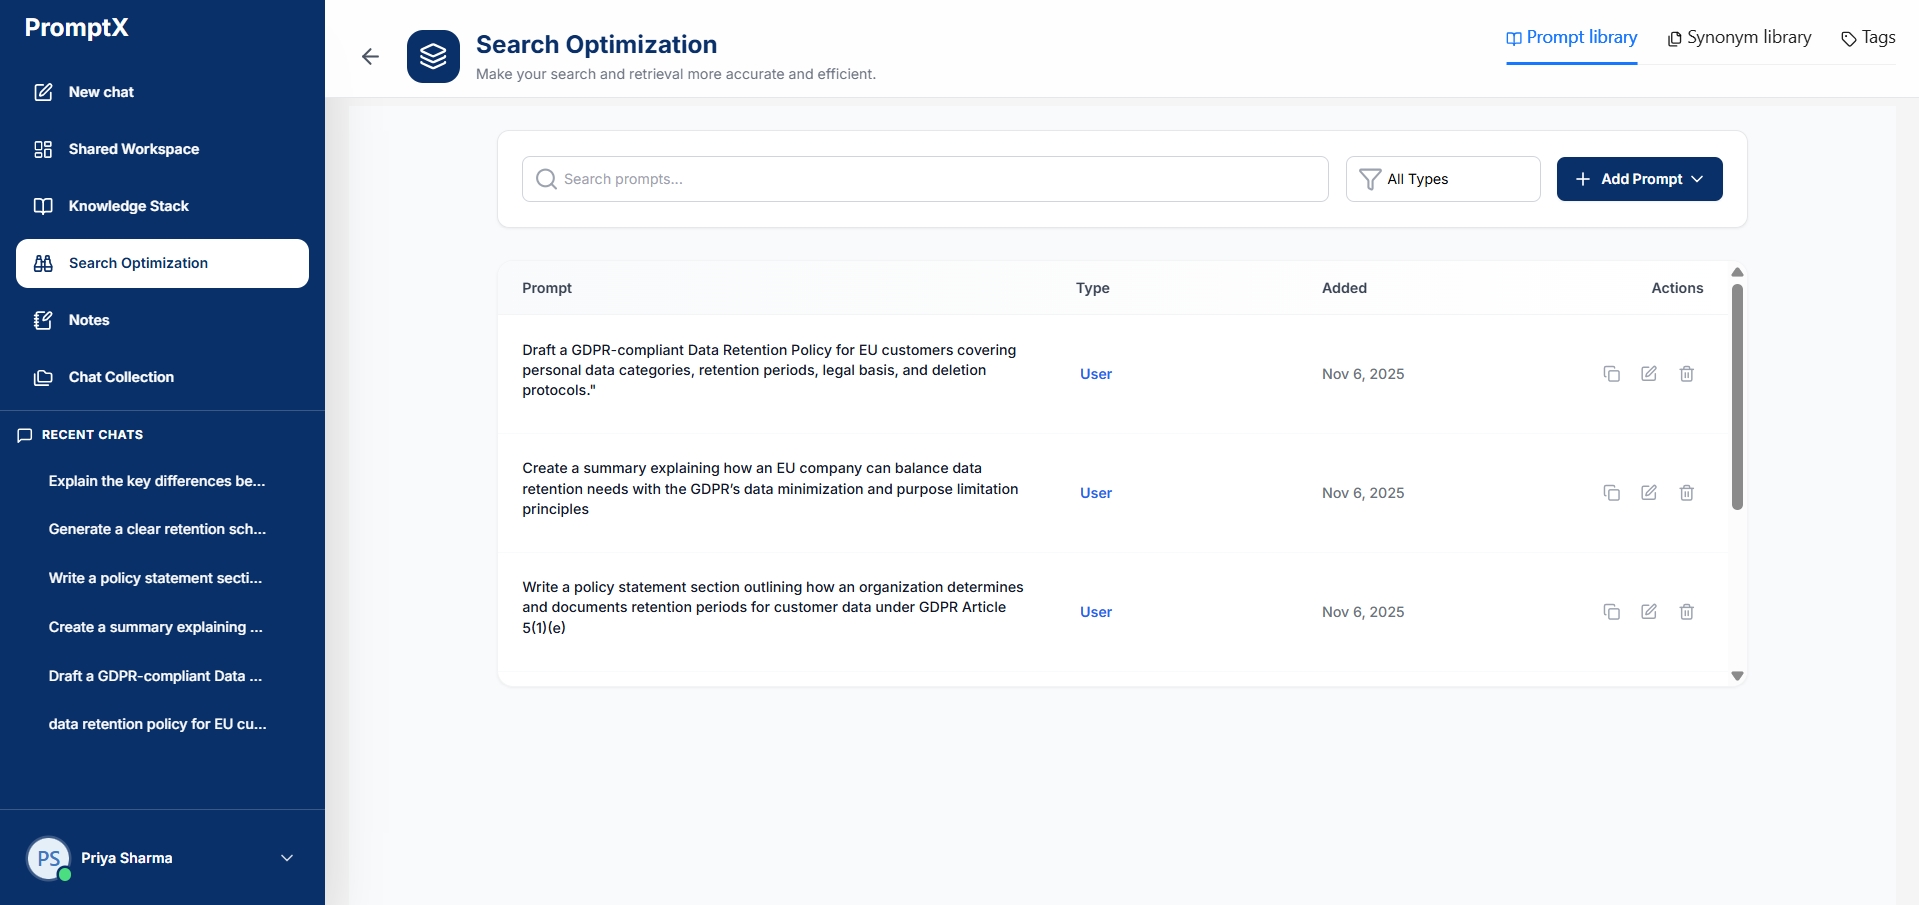Open recent chat "Generate a clear retention sch..."
This screenshot has height=905, width=1919.
(157, 529)
